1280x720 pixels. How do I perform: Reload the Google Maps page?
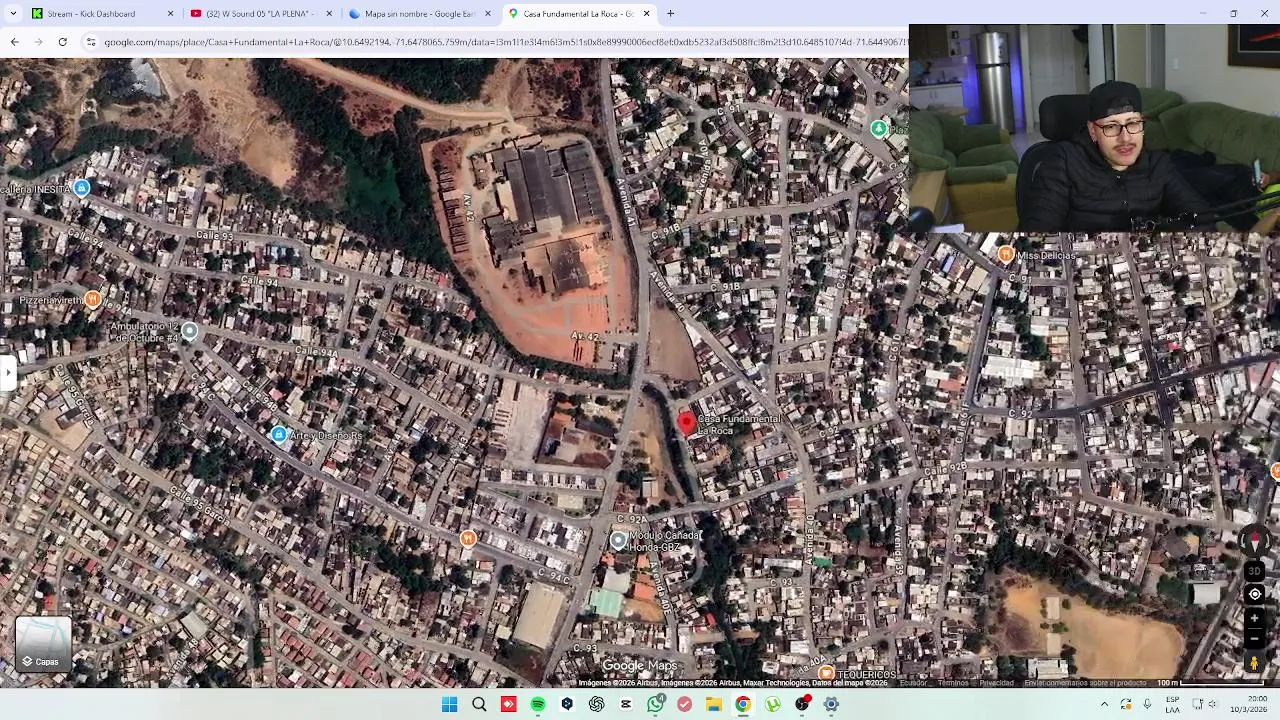[x=62, y=42]
